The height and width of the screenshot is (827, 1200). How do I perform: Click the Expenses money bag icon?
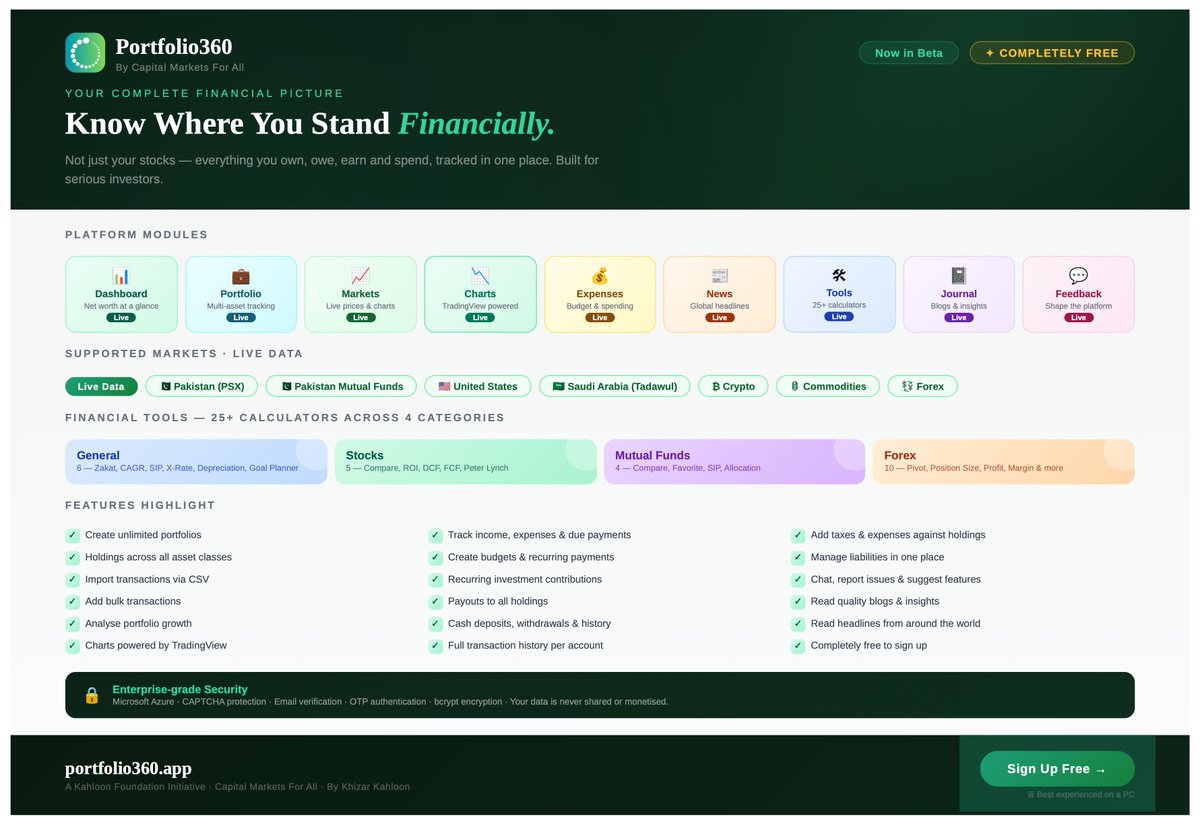click(600, 276)
